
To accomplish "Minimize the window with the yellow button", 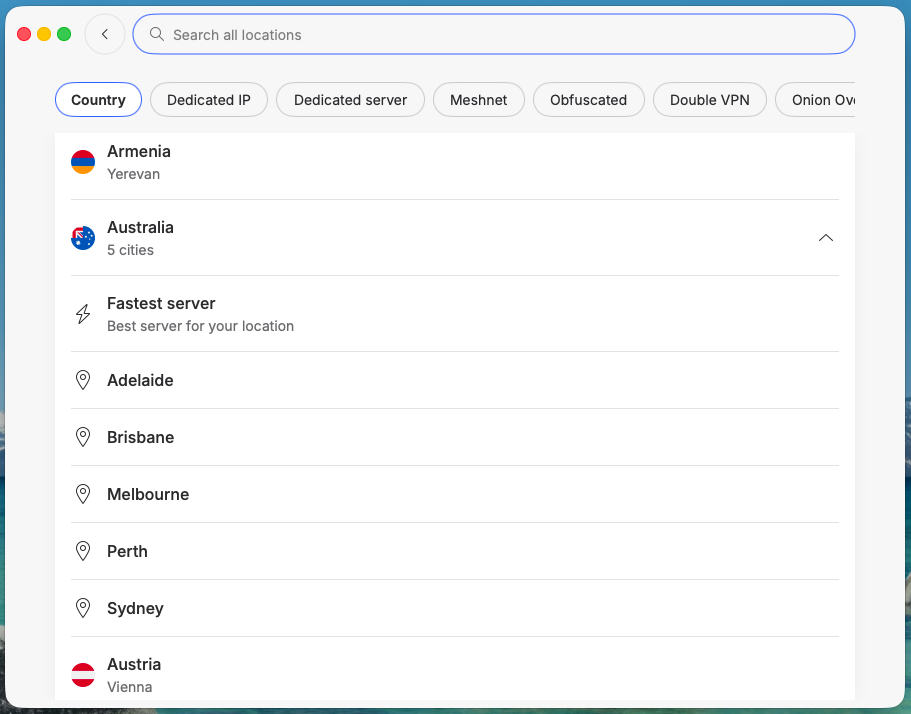I will (44, 34).
